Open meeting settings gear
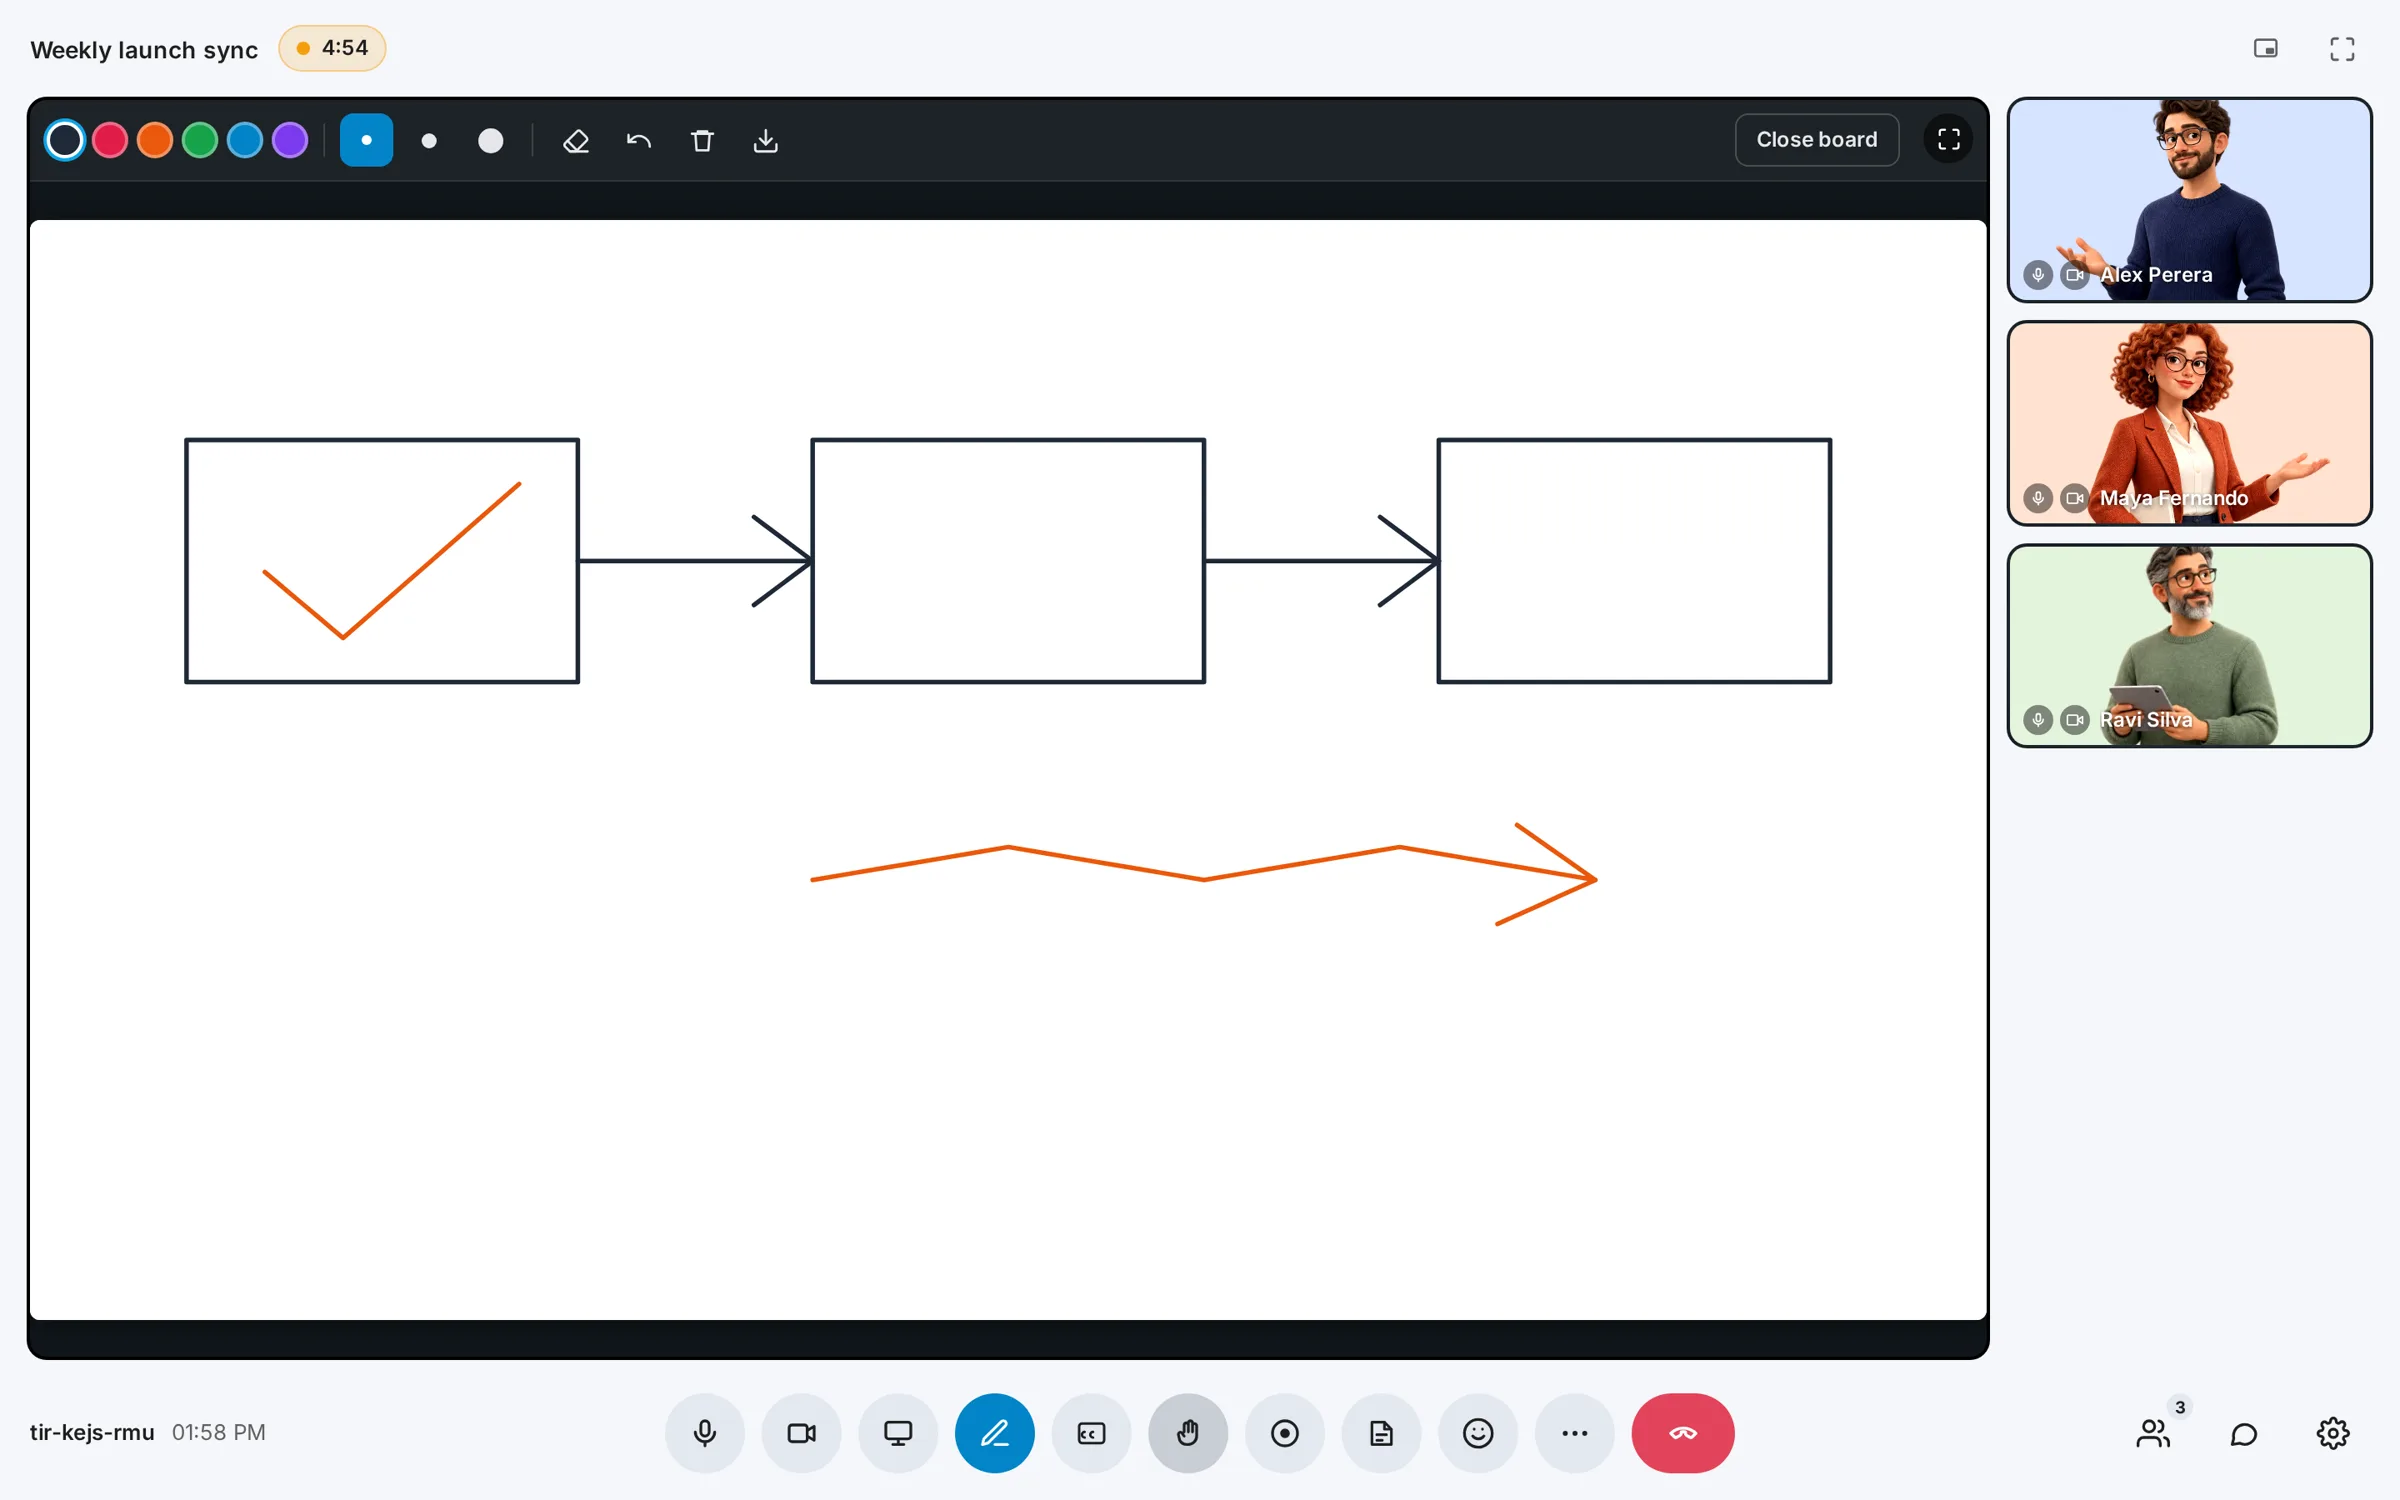2400x1500 pixels. tap(2333, 1433)
